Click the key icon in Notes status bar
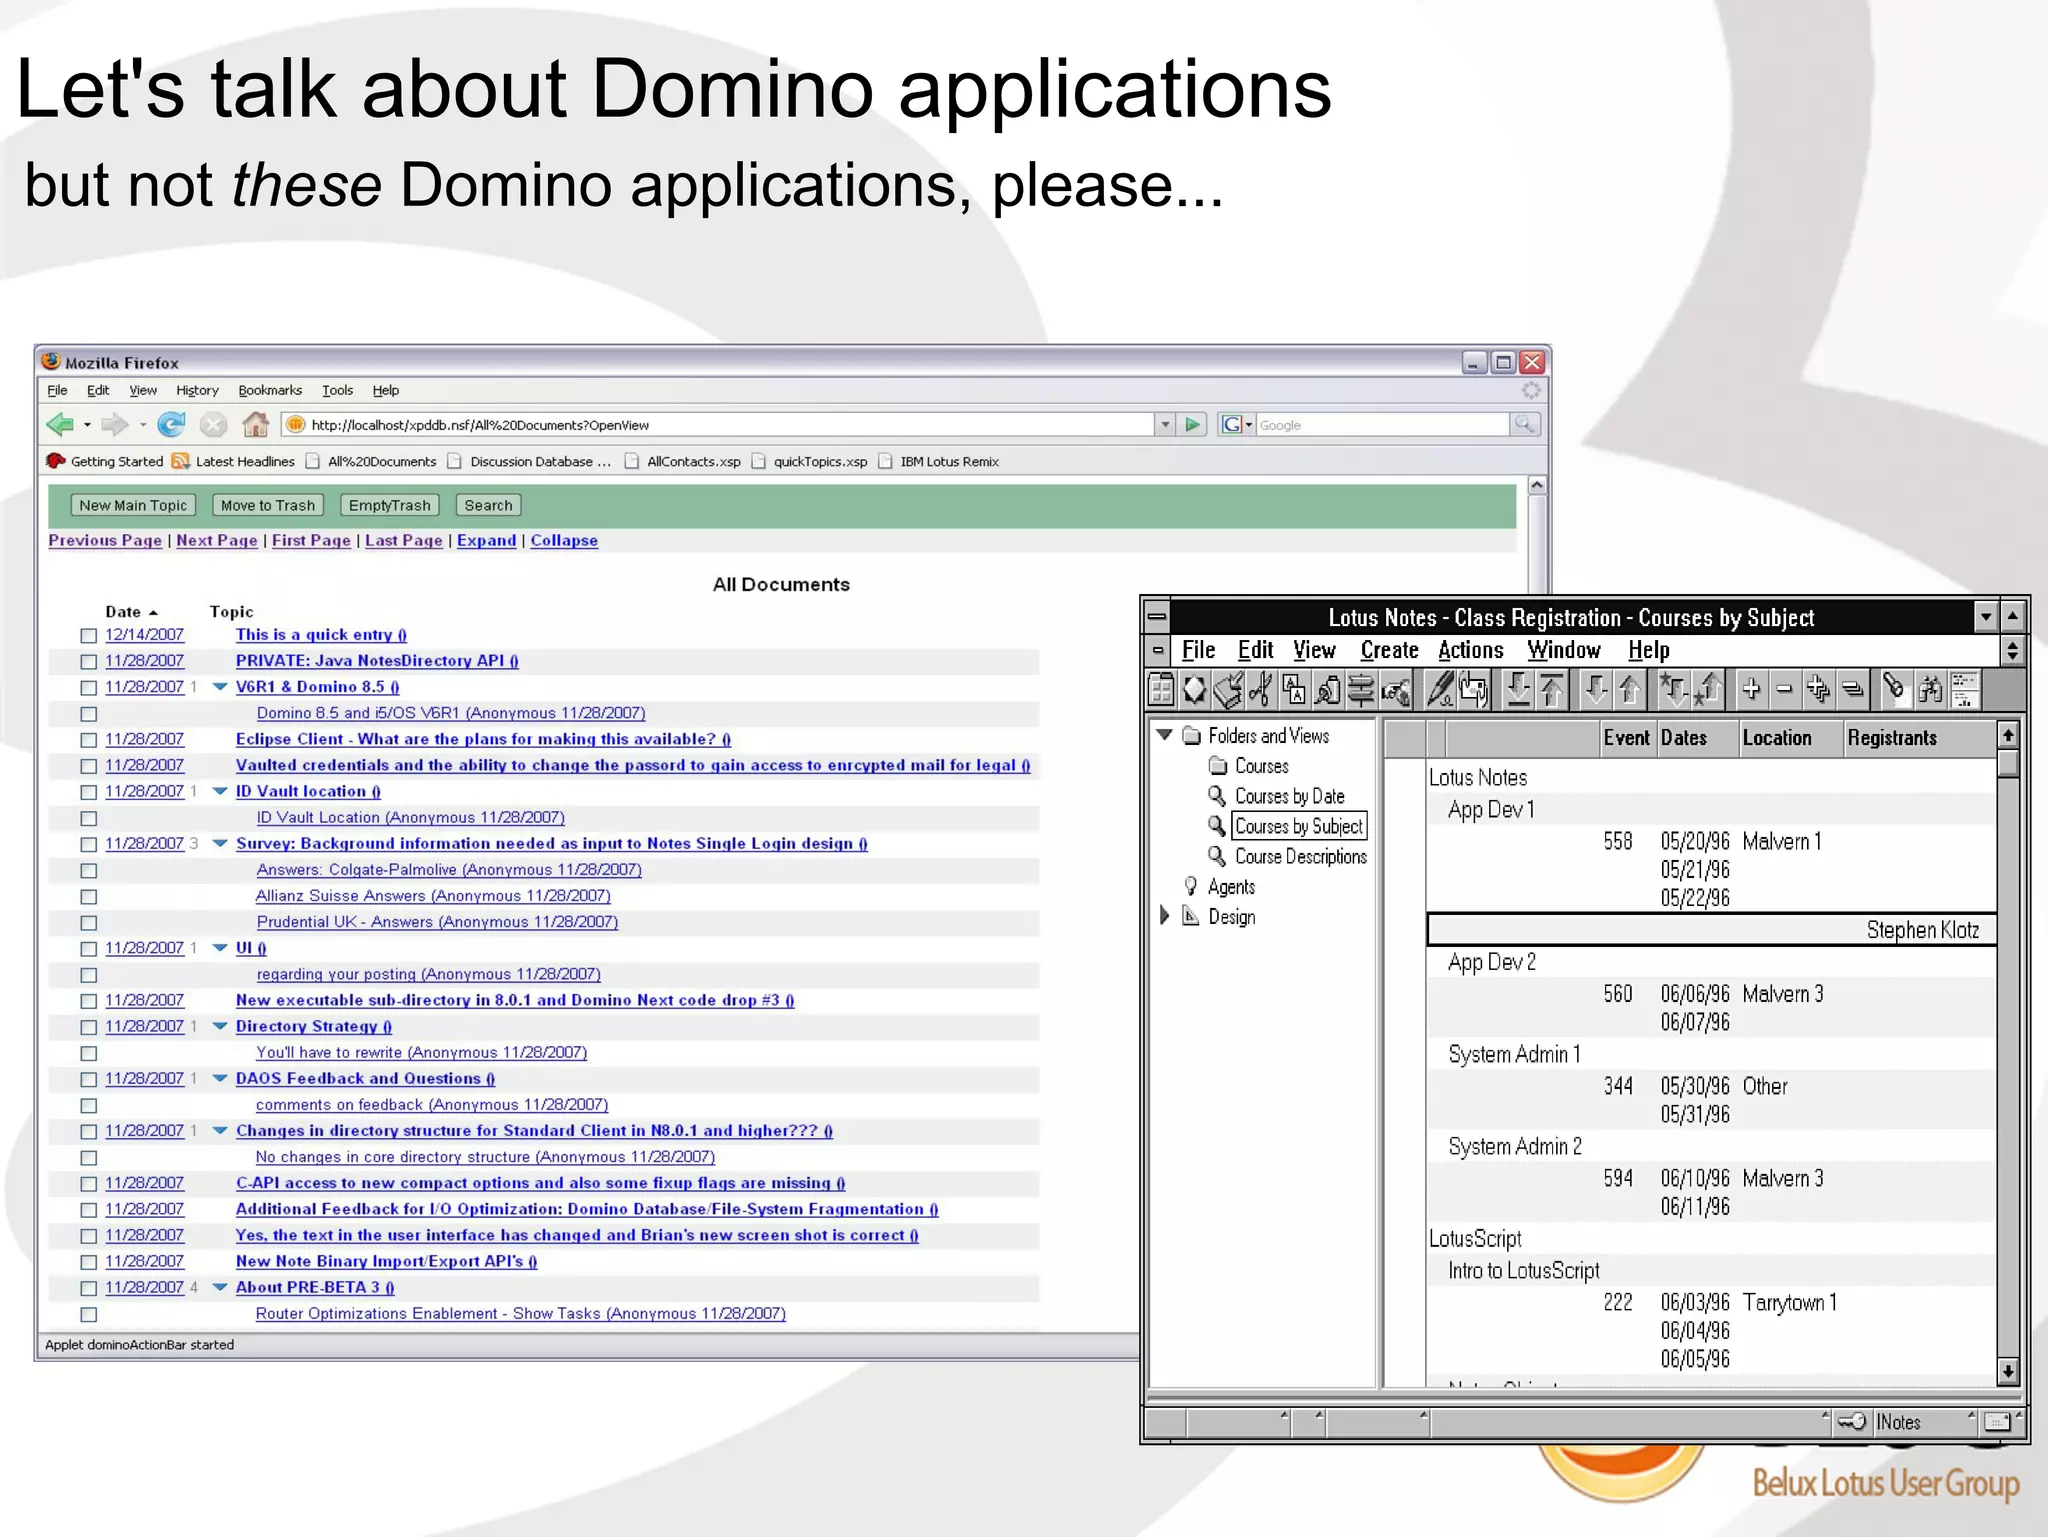The image size is (2048, 1537). click(1851, 1421)
